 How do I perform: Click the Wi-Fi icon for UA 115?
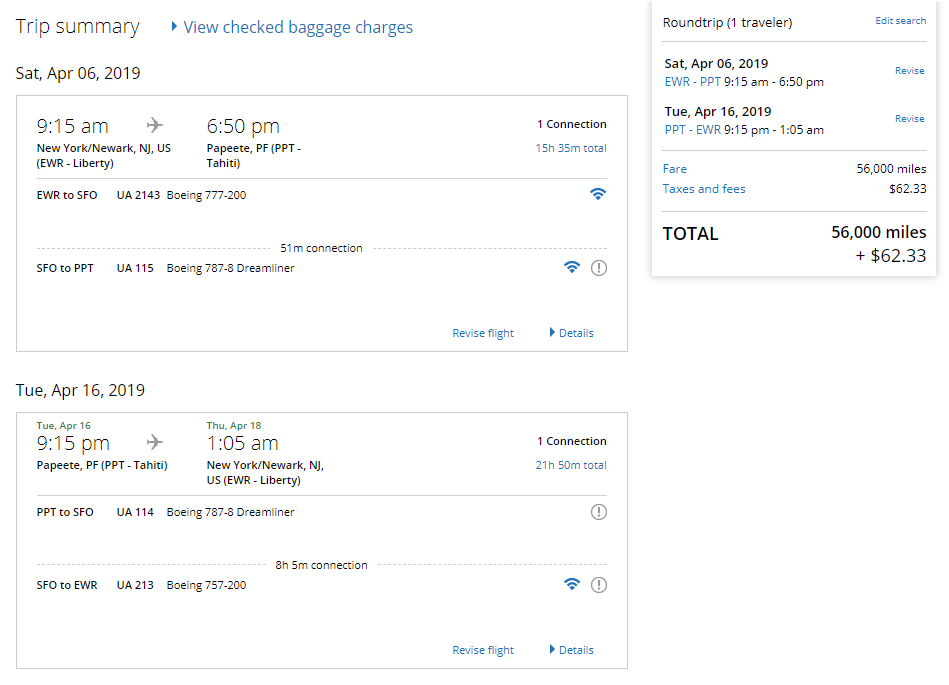pos(572,267)
